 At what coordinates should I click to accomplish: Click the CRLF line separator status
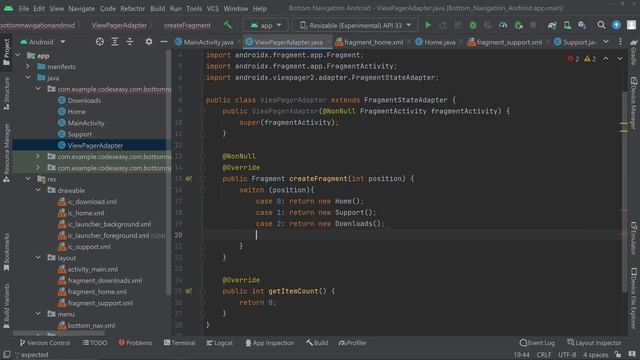(544, 355)
